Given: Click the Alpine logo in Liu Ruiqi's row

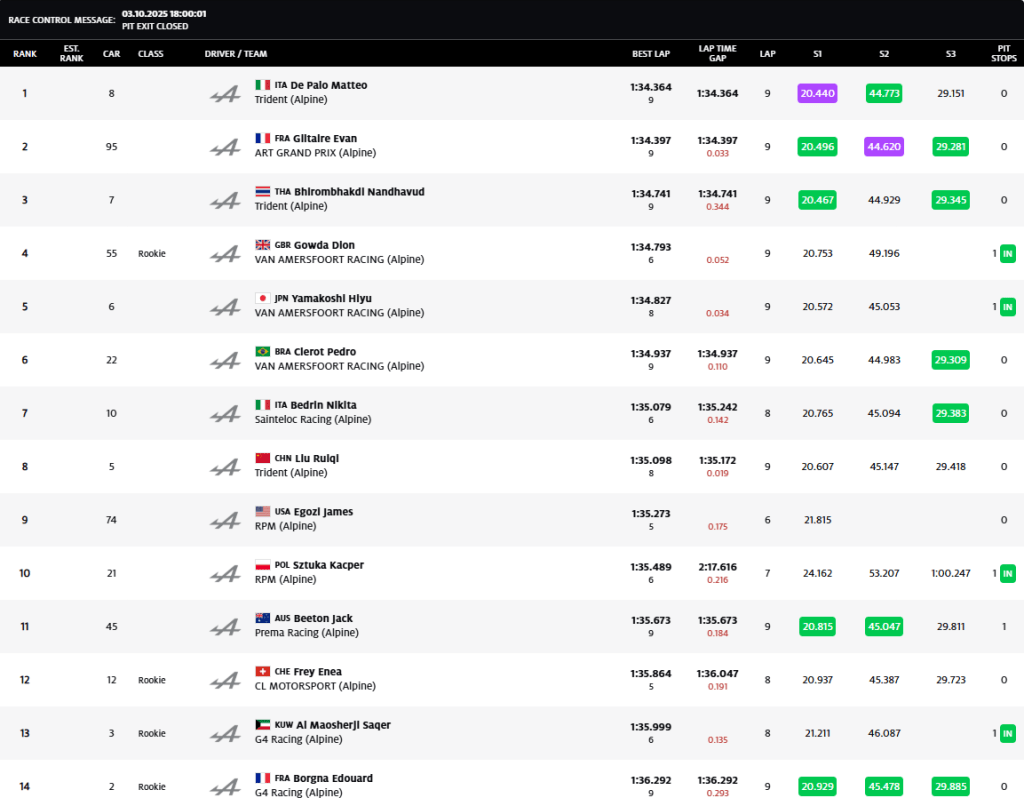Looking at the screenshot, I should click(x=225, y=468).
